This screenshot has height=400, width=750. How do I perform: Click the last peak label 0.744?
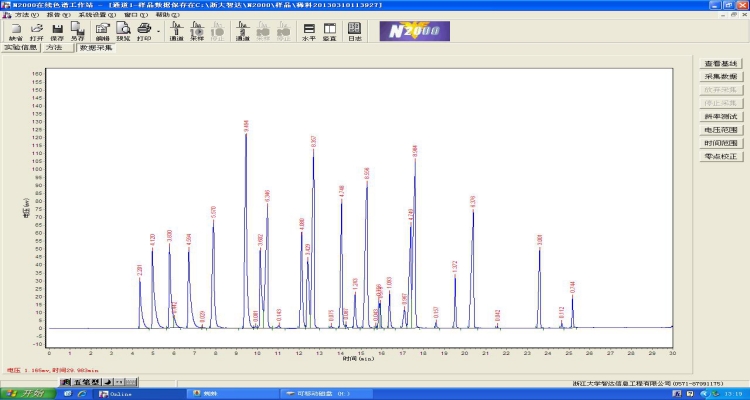[x=573, y=288]
